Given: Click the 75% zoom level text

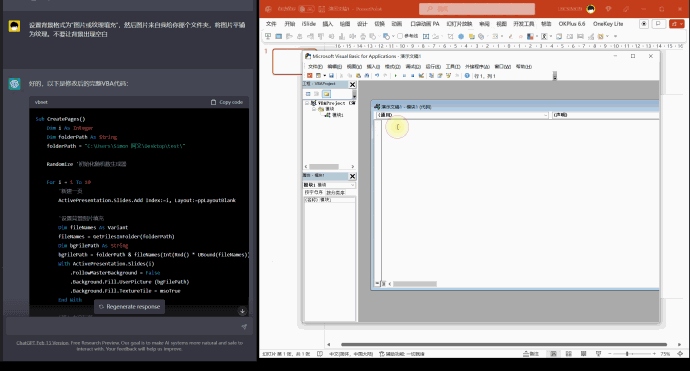Looking at the screenshot, I should [x=665, y=354].
